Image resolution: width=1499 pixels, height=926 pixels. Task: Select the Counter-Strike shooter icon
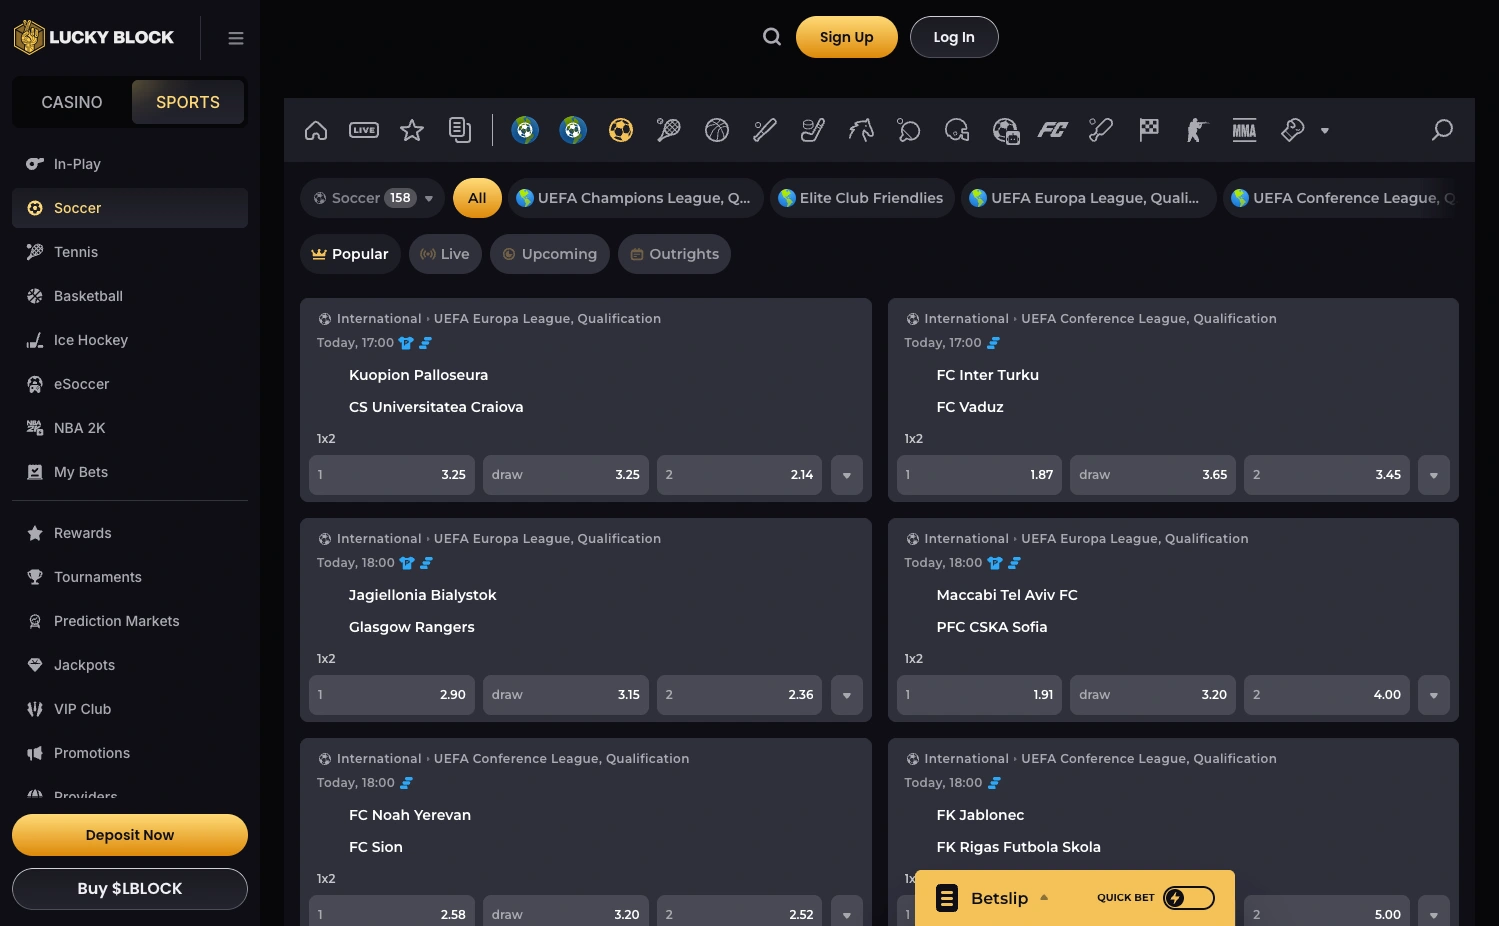(1197, 130)
